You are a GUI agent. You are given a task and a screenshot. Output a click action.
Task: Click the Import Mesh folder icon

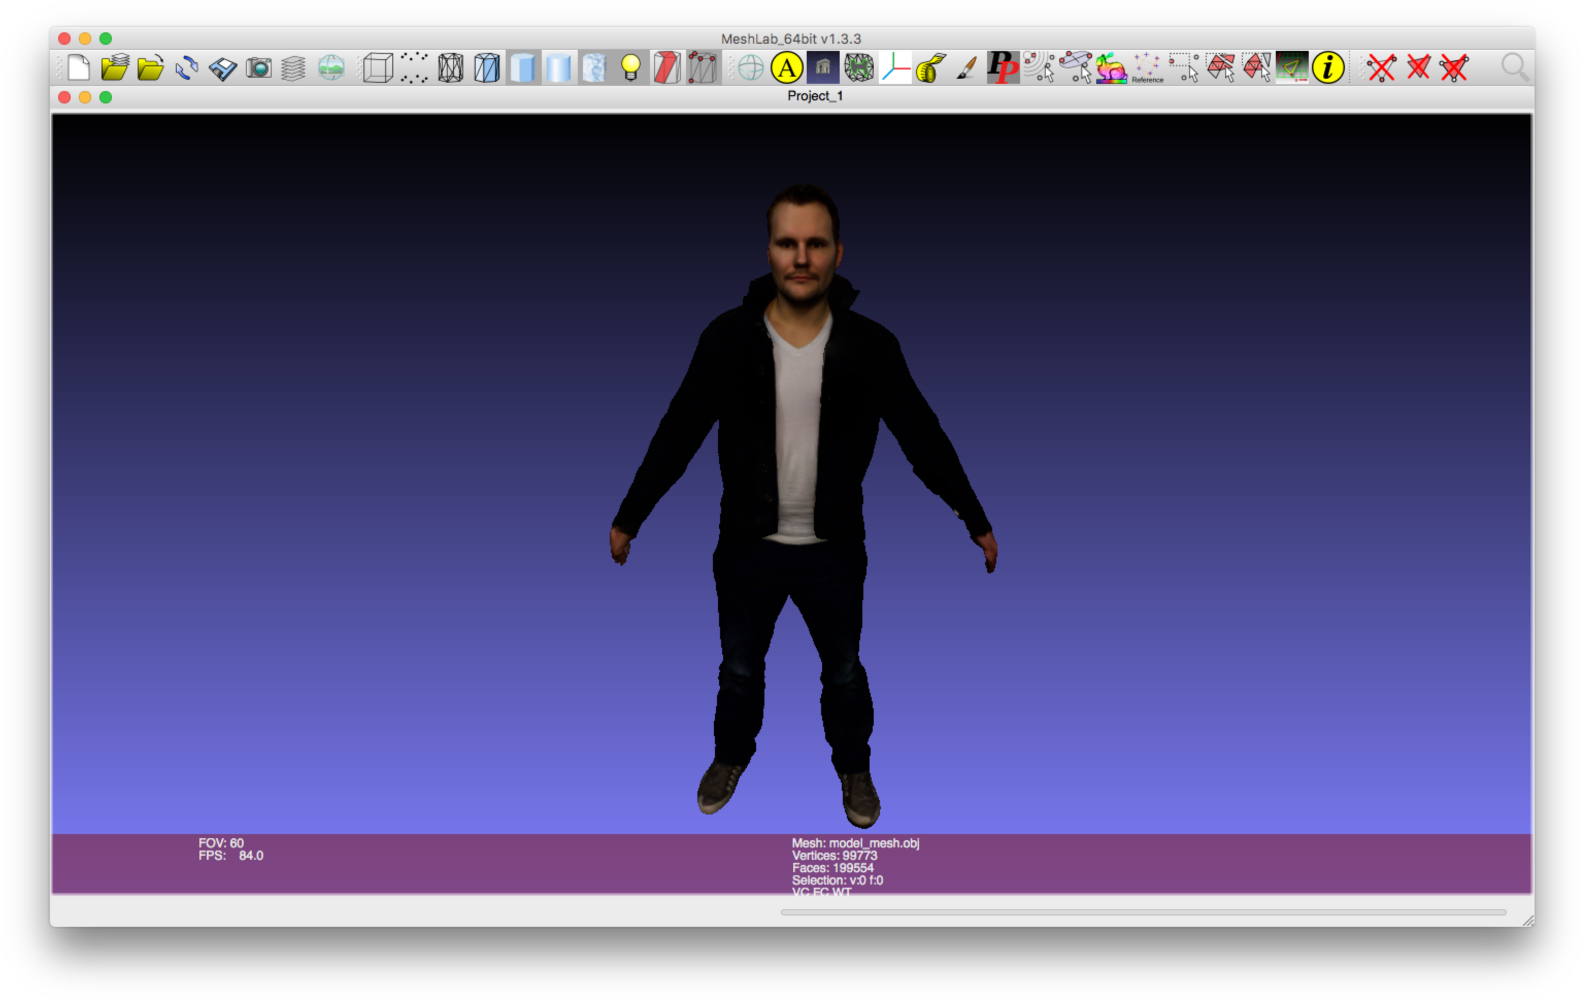pos(151,68)
